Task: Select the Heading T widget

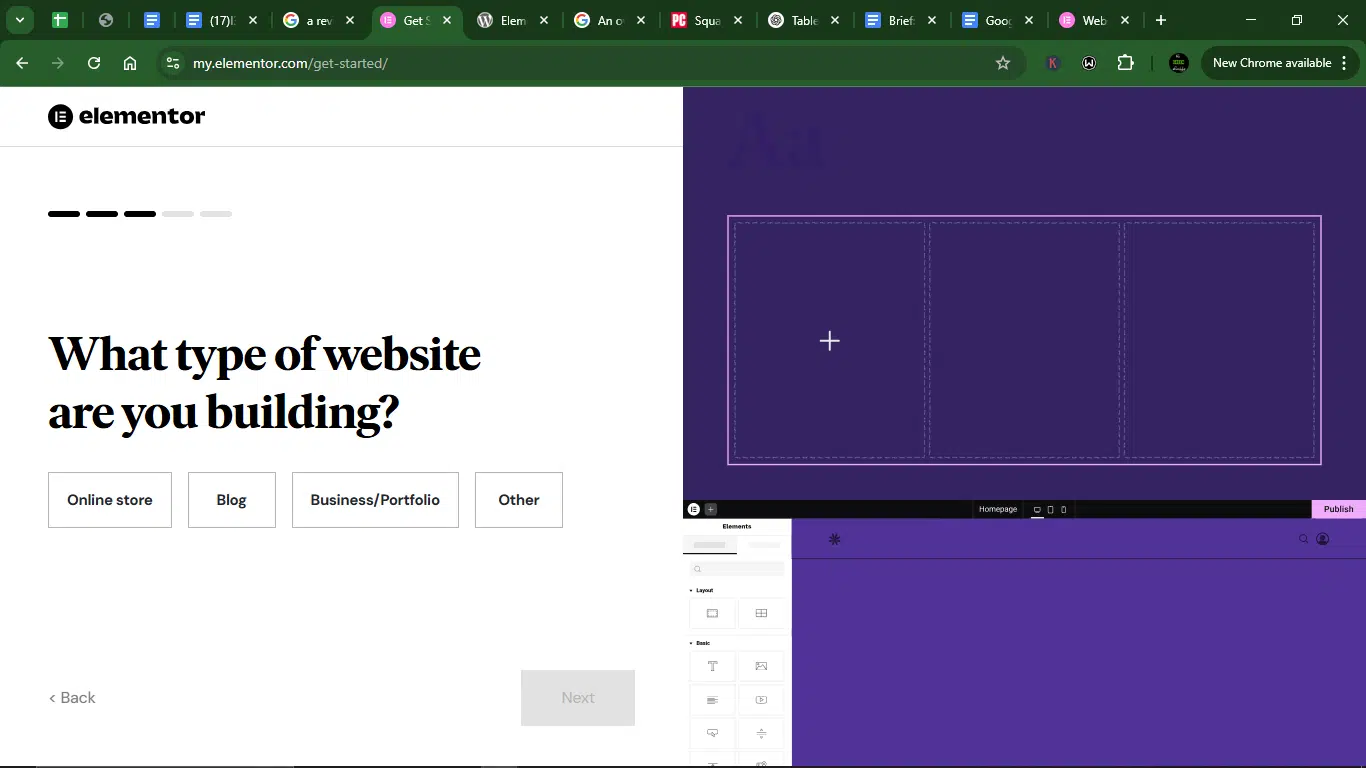Action: pos(712,666)
